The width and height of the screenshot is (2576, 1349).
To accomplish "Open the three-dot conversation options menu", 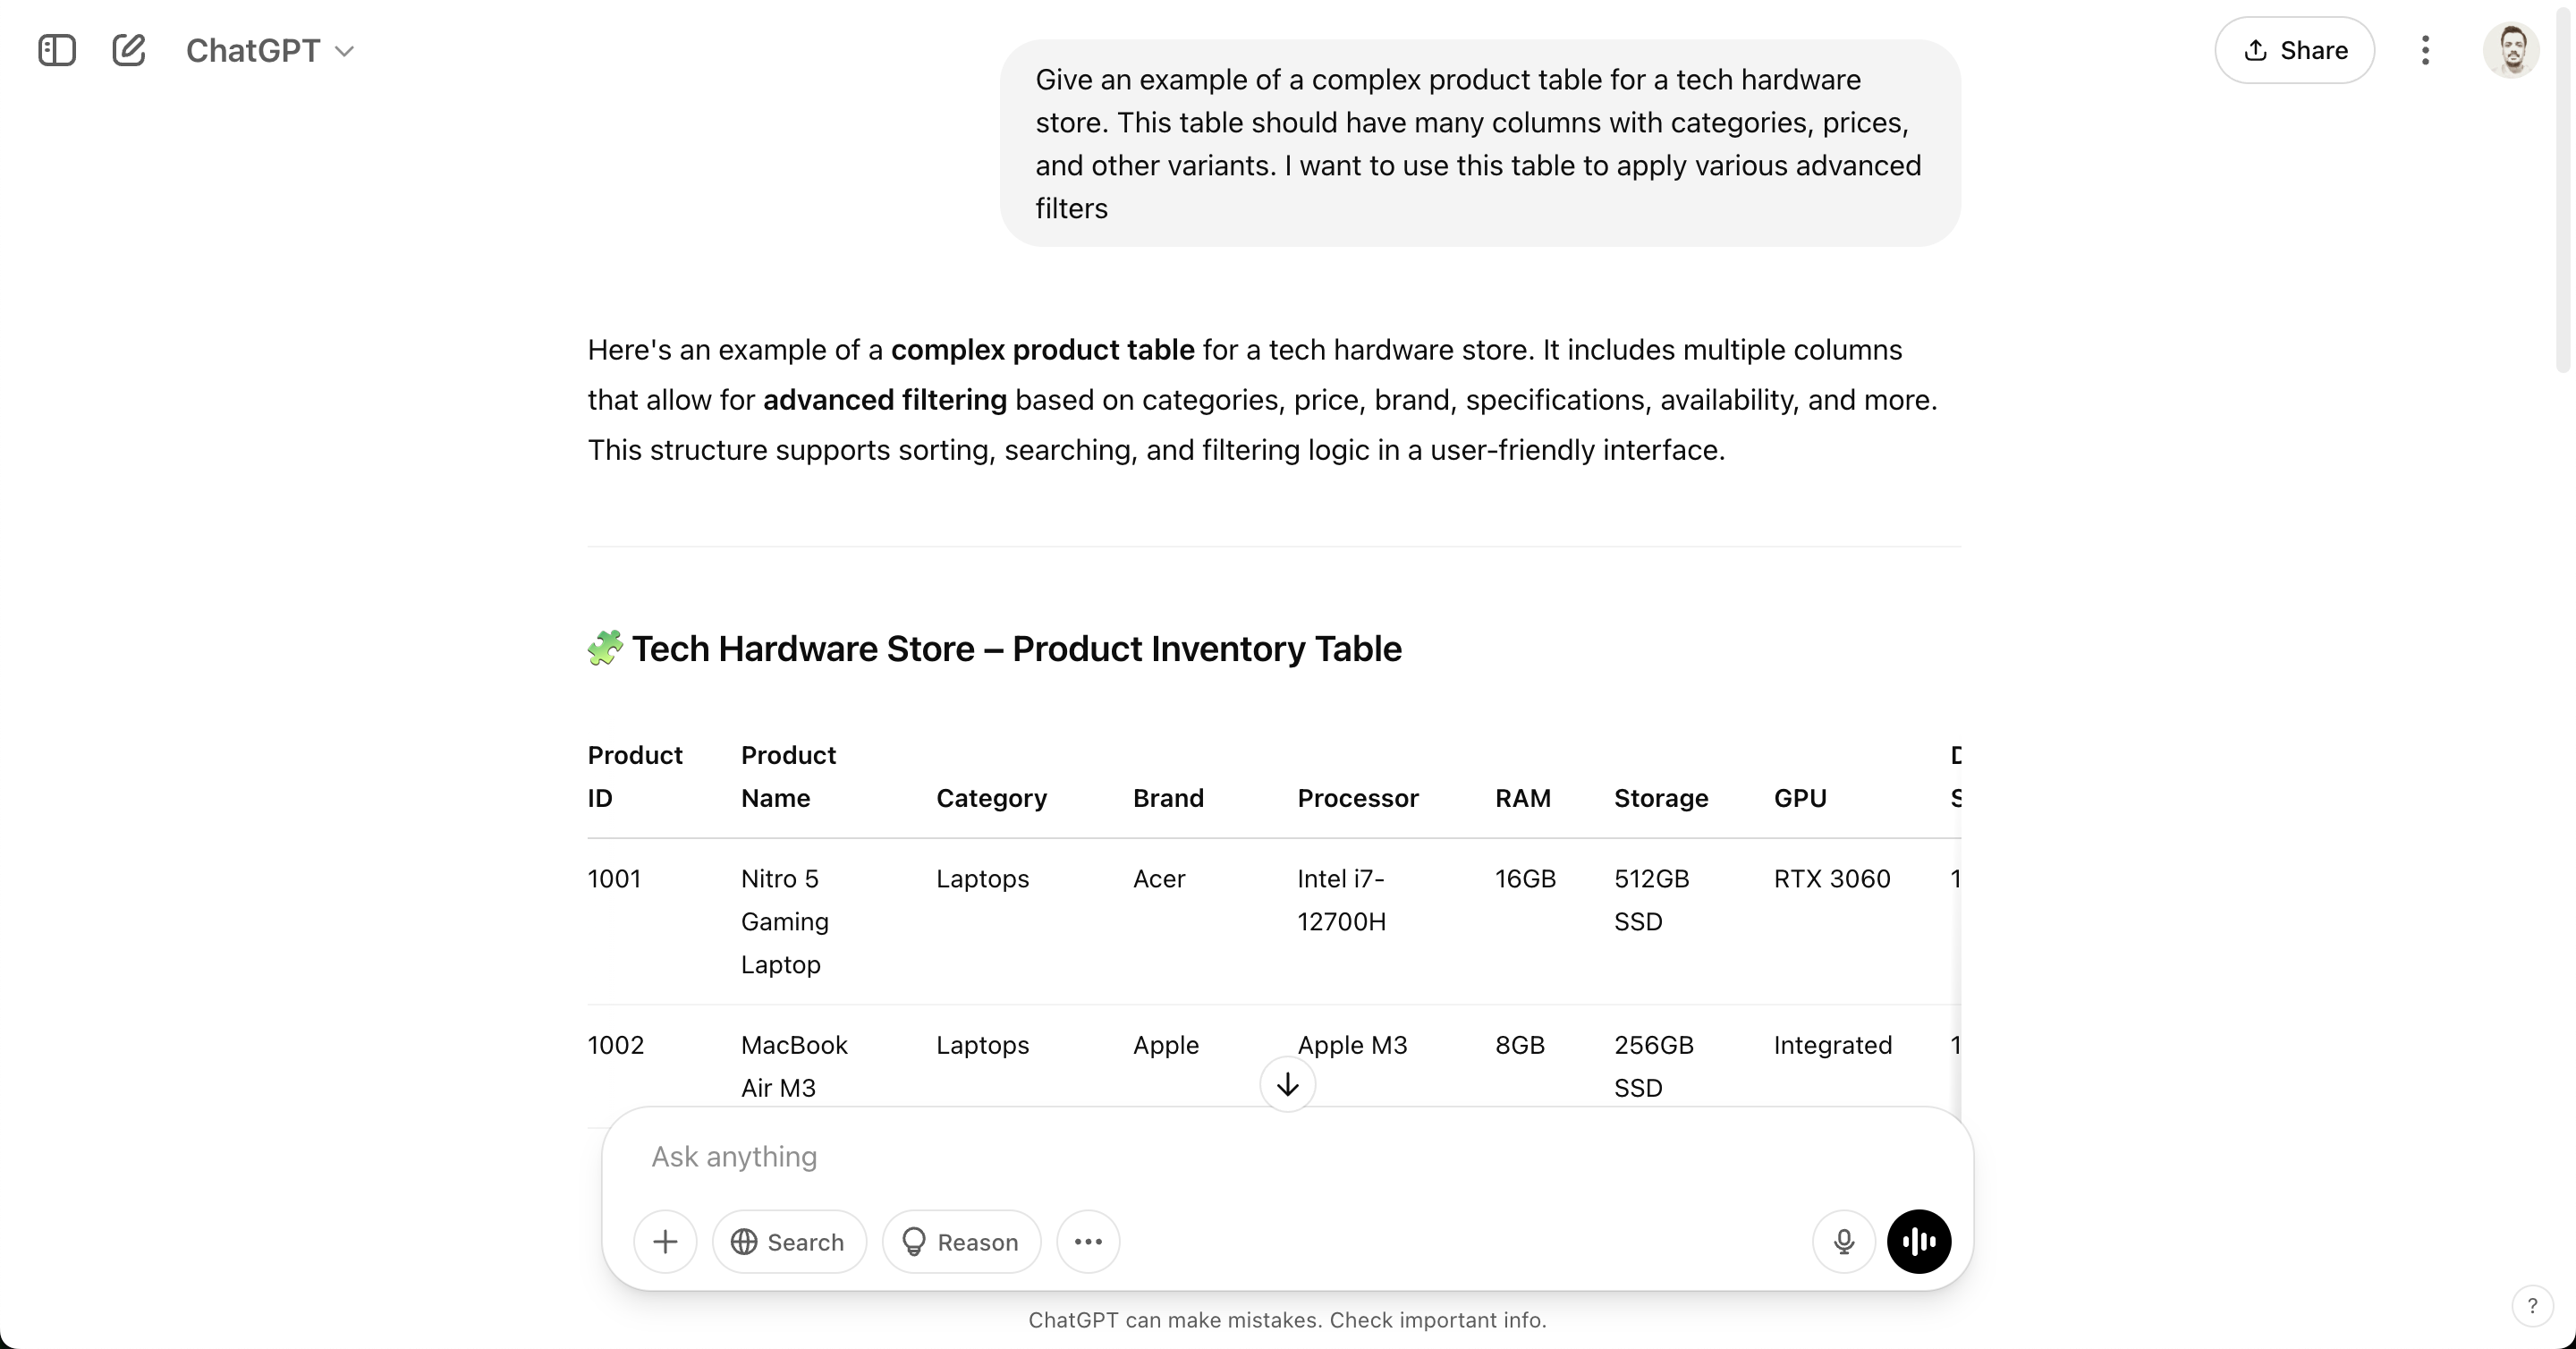I will tap(2425, 50).
